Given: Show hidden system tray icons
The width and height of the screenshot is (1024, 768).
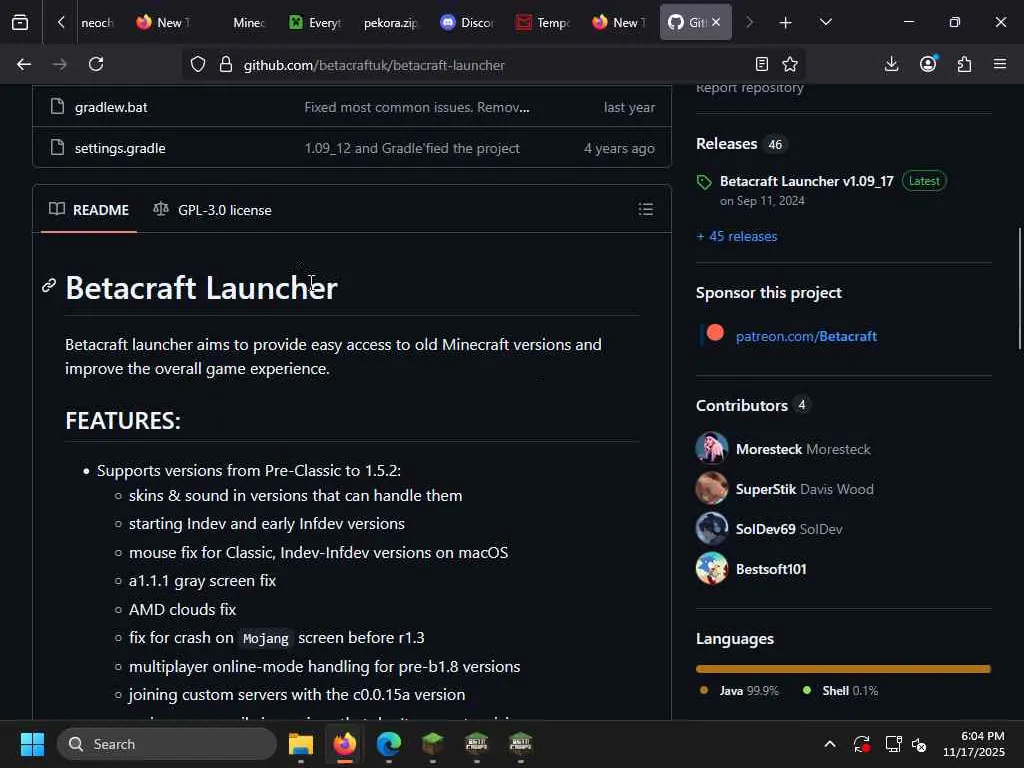Looking at the screenshot, I should [x=829, y=744].
